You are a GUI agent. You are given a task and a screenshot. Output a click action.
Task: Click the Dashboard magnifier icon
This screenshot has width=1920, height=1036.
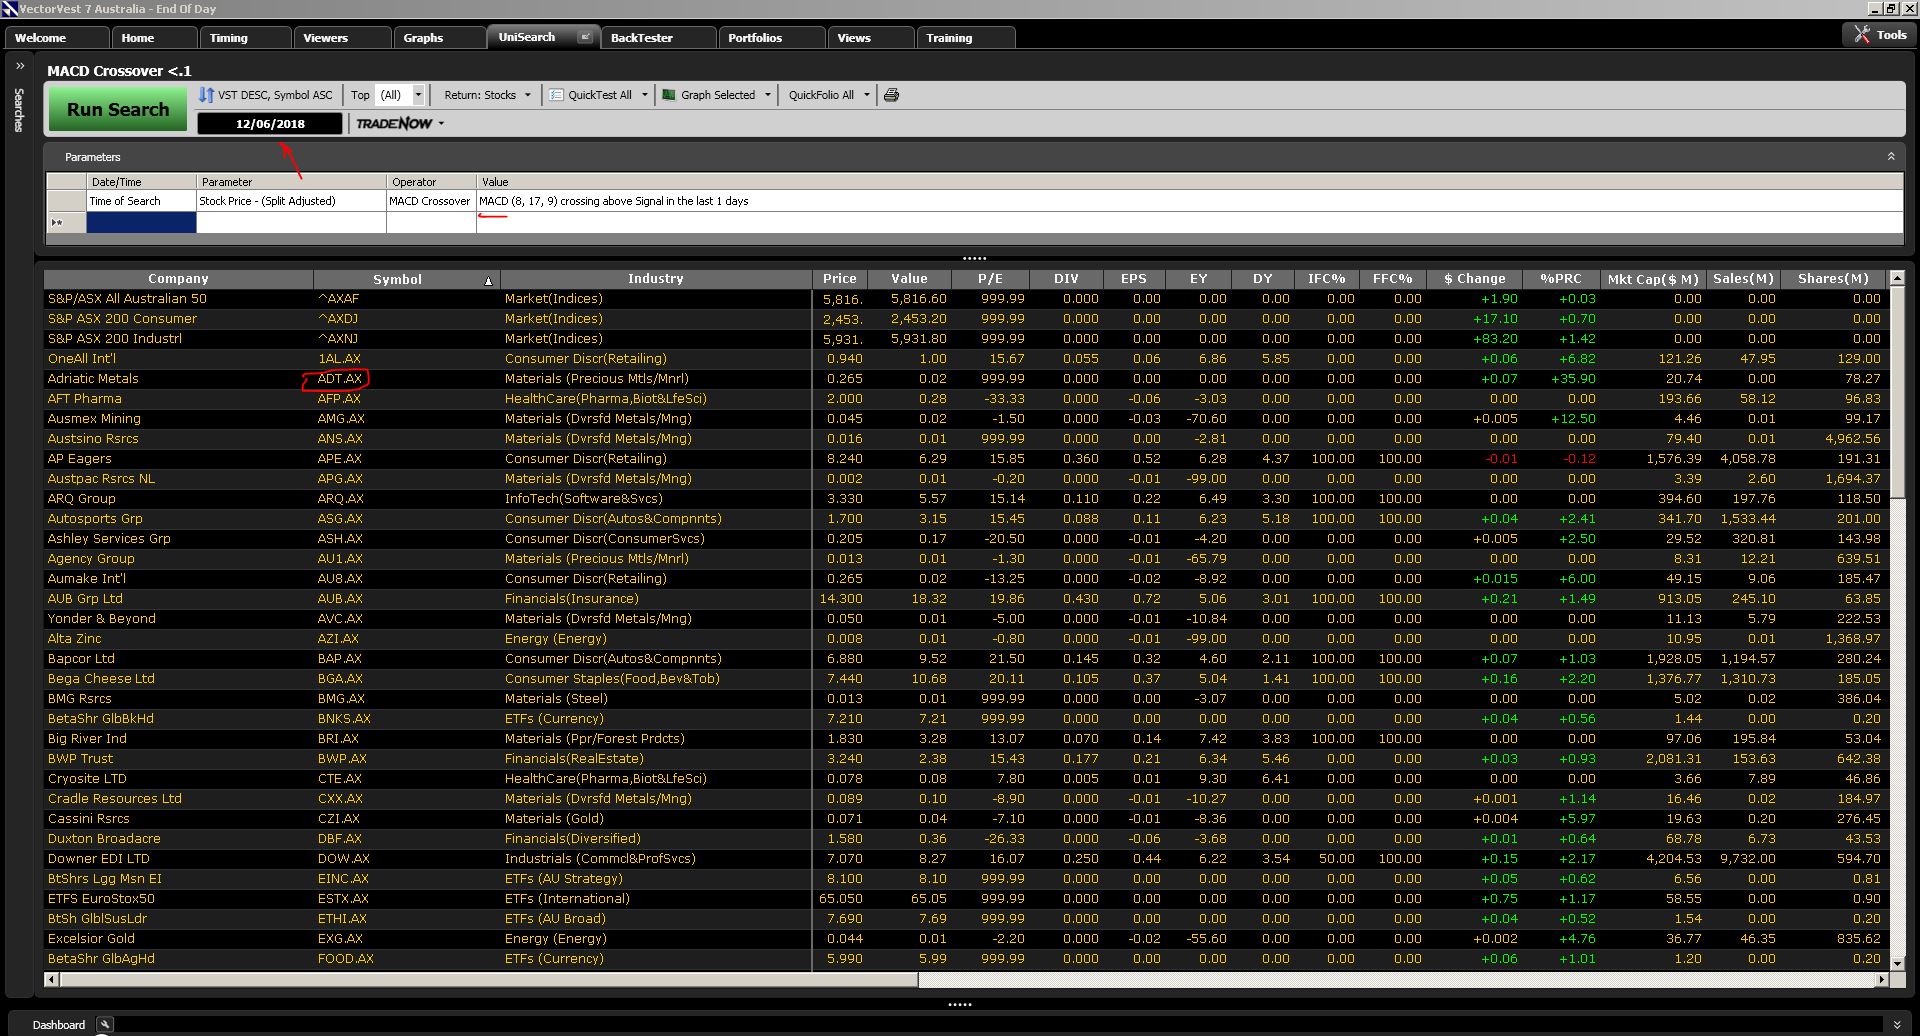coord(105,1024)
